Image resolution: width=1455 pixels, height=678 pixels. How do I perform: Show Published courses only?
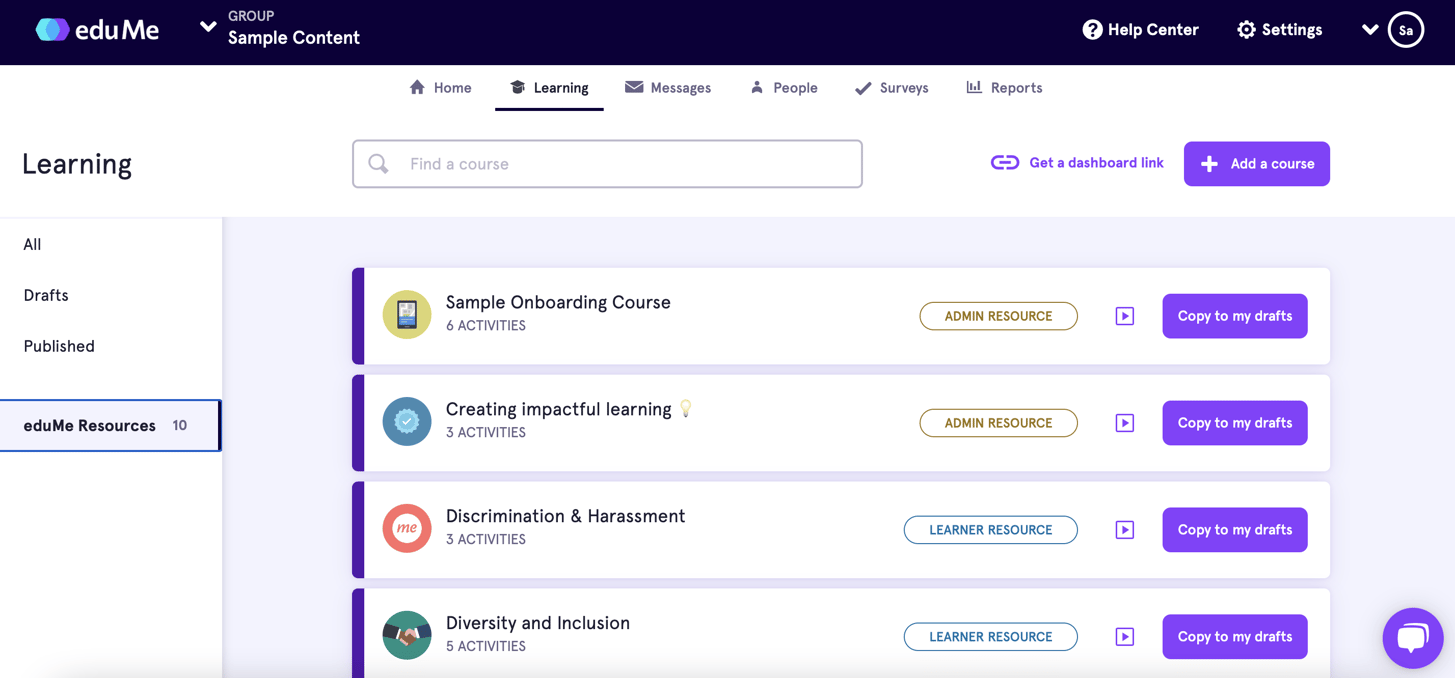(x=58, y=346)
